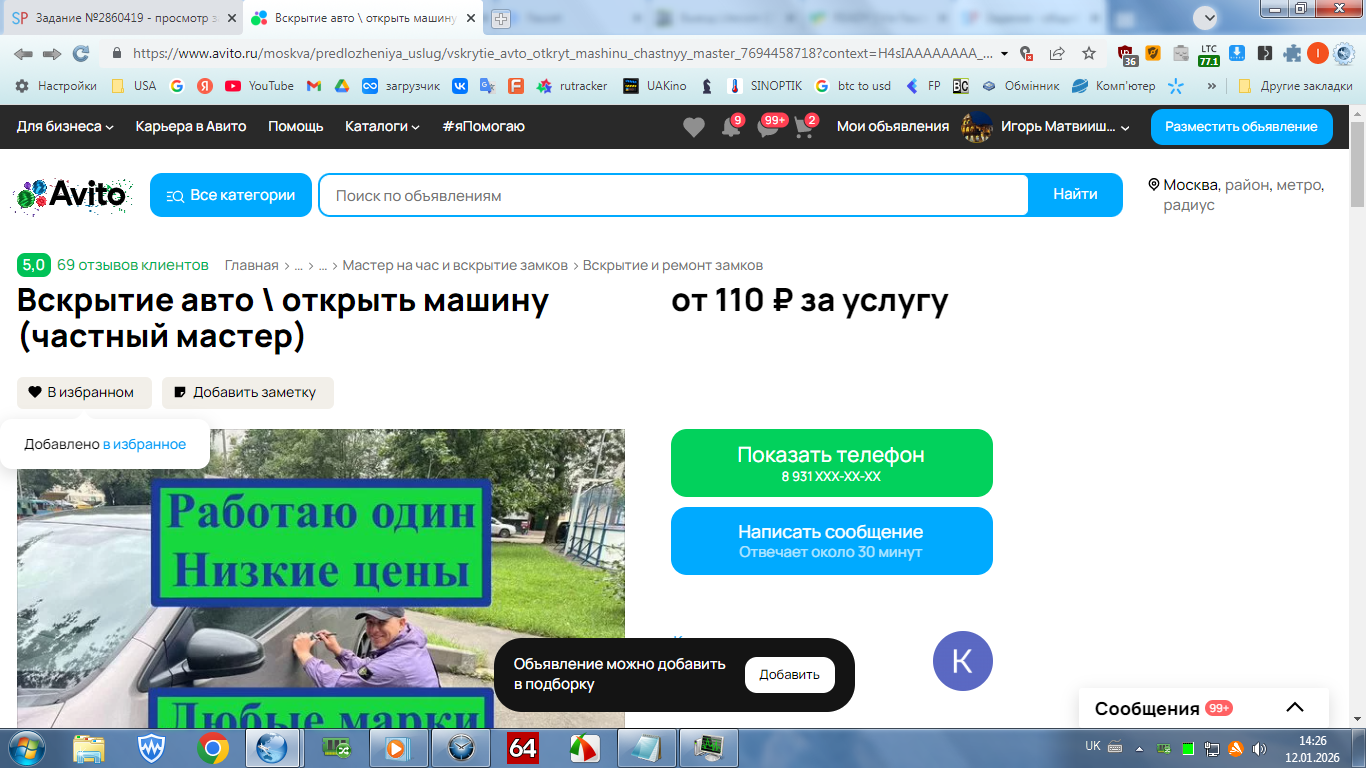Click the Avito logo
Image resolution: width=1366 pixels, height=768 pixels.
click(x=70, y=195)
